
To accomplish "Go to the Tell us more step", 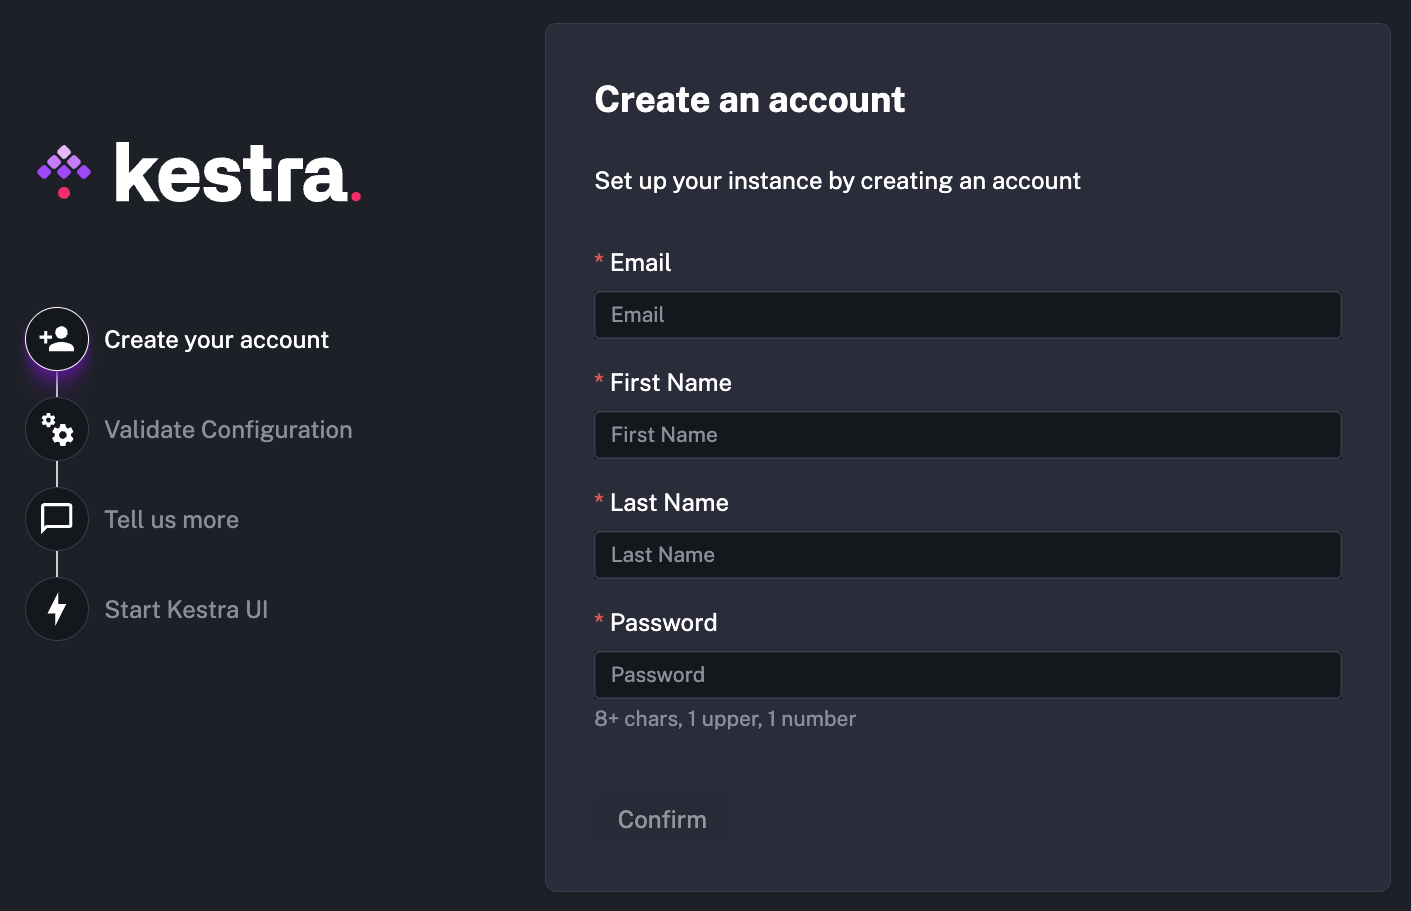I will [171, 519].
